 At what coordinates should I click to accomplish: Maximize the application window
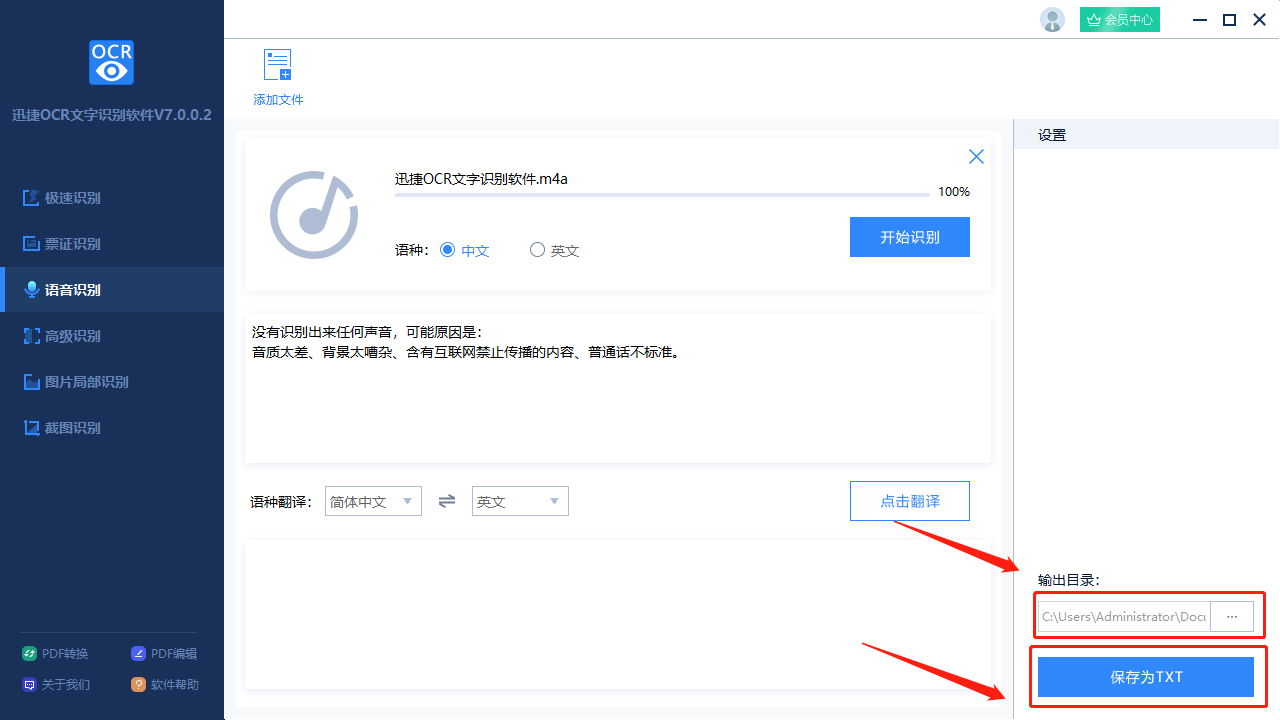[1230, 19]
